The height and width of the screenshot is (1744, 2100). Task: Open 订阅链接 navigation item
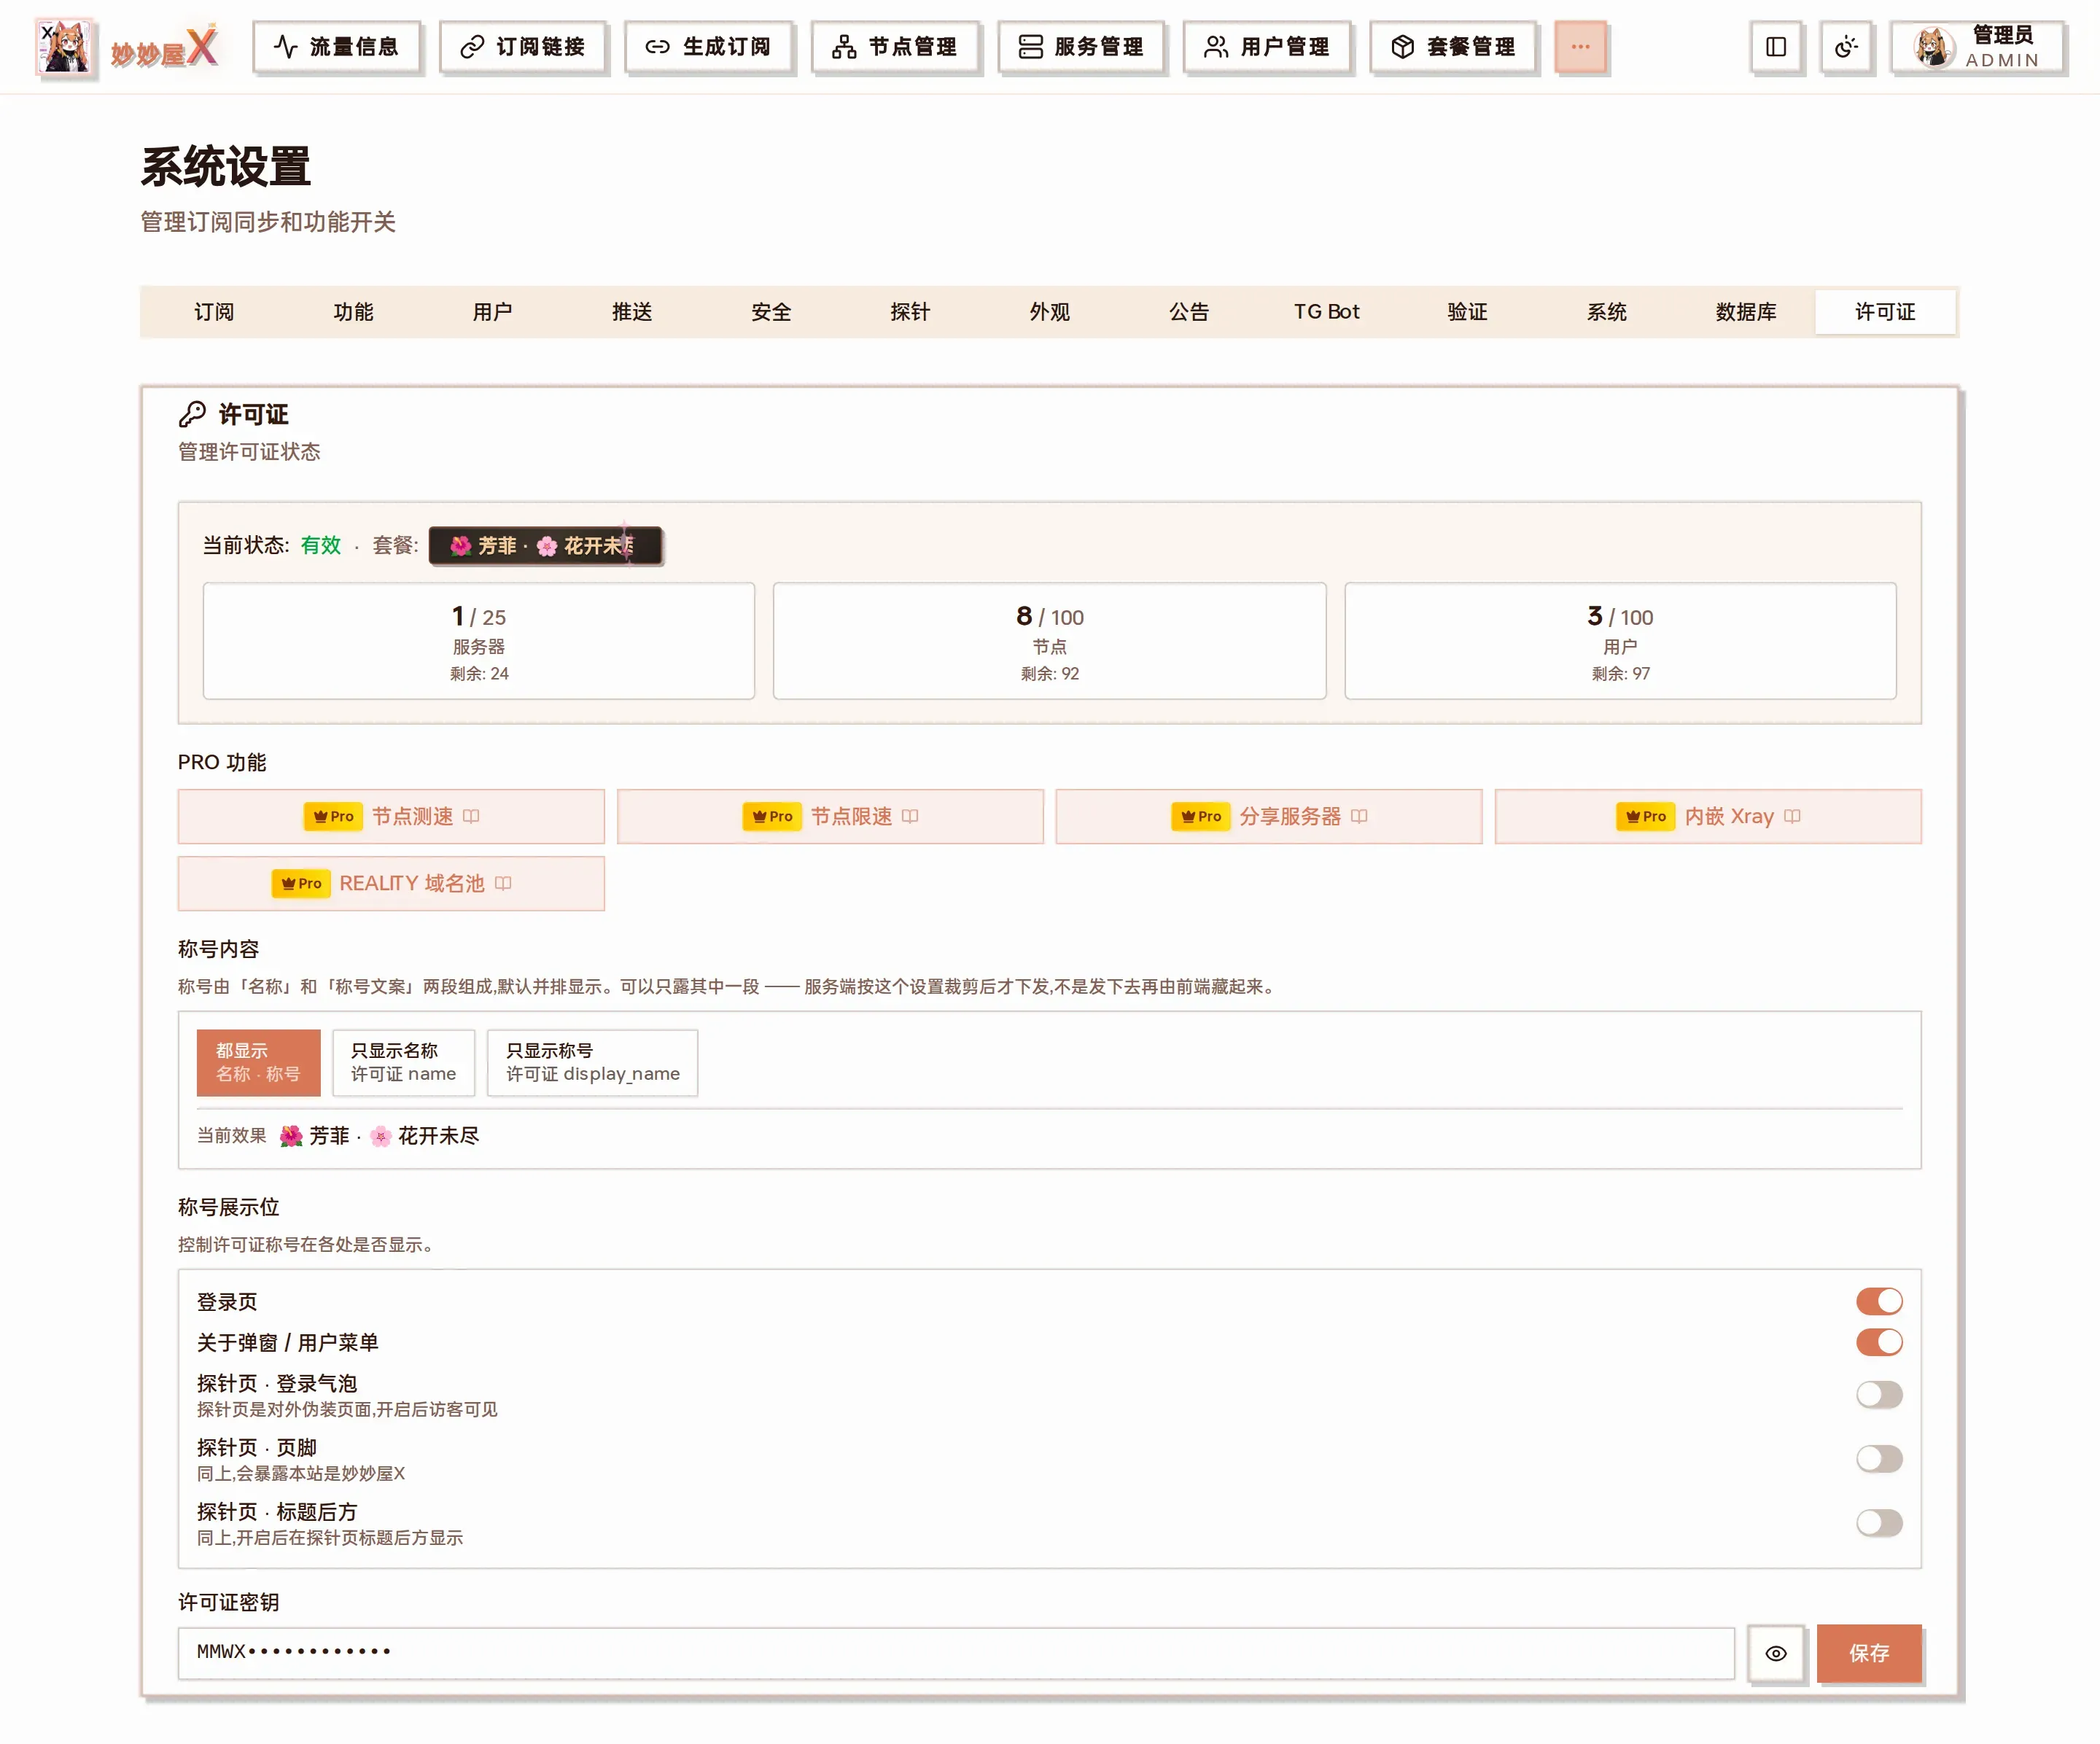(x=522, y=47)
